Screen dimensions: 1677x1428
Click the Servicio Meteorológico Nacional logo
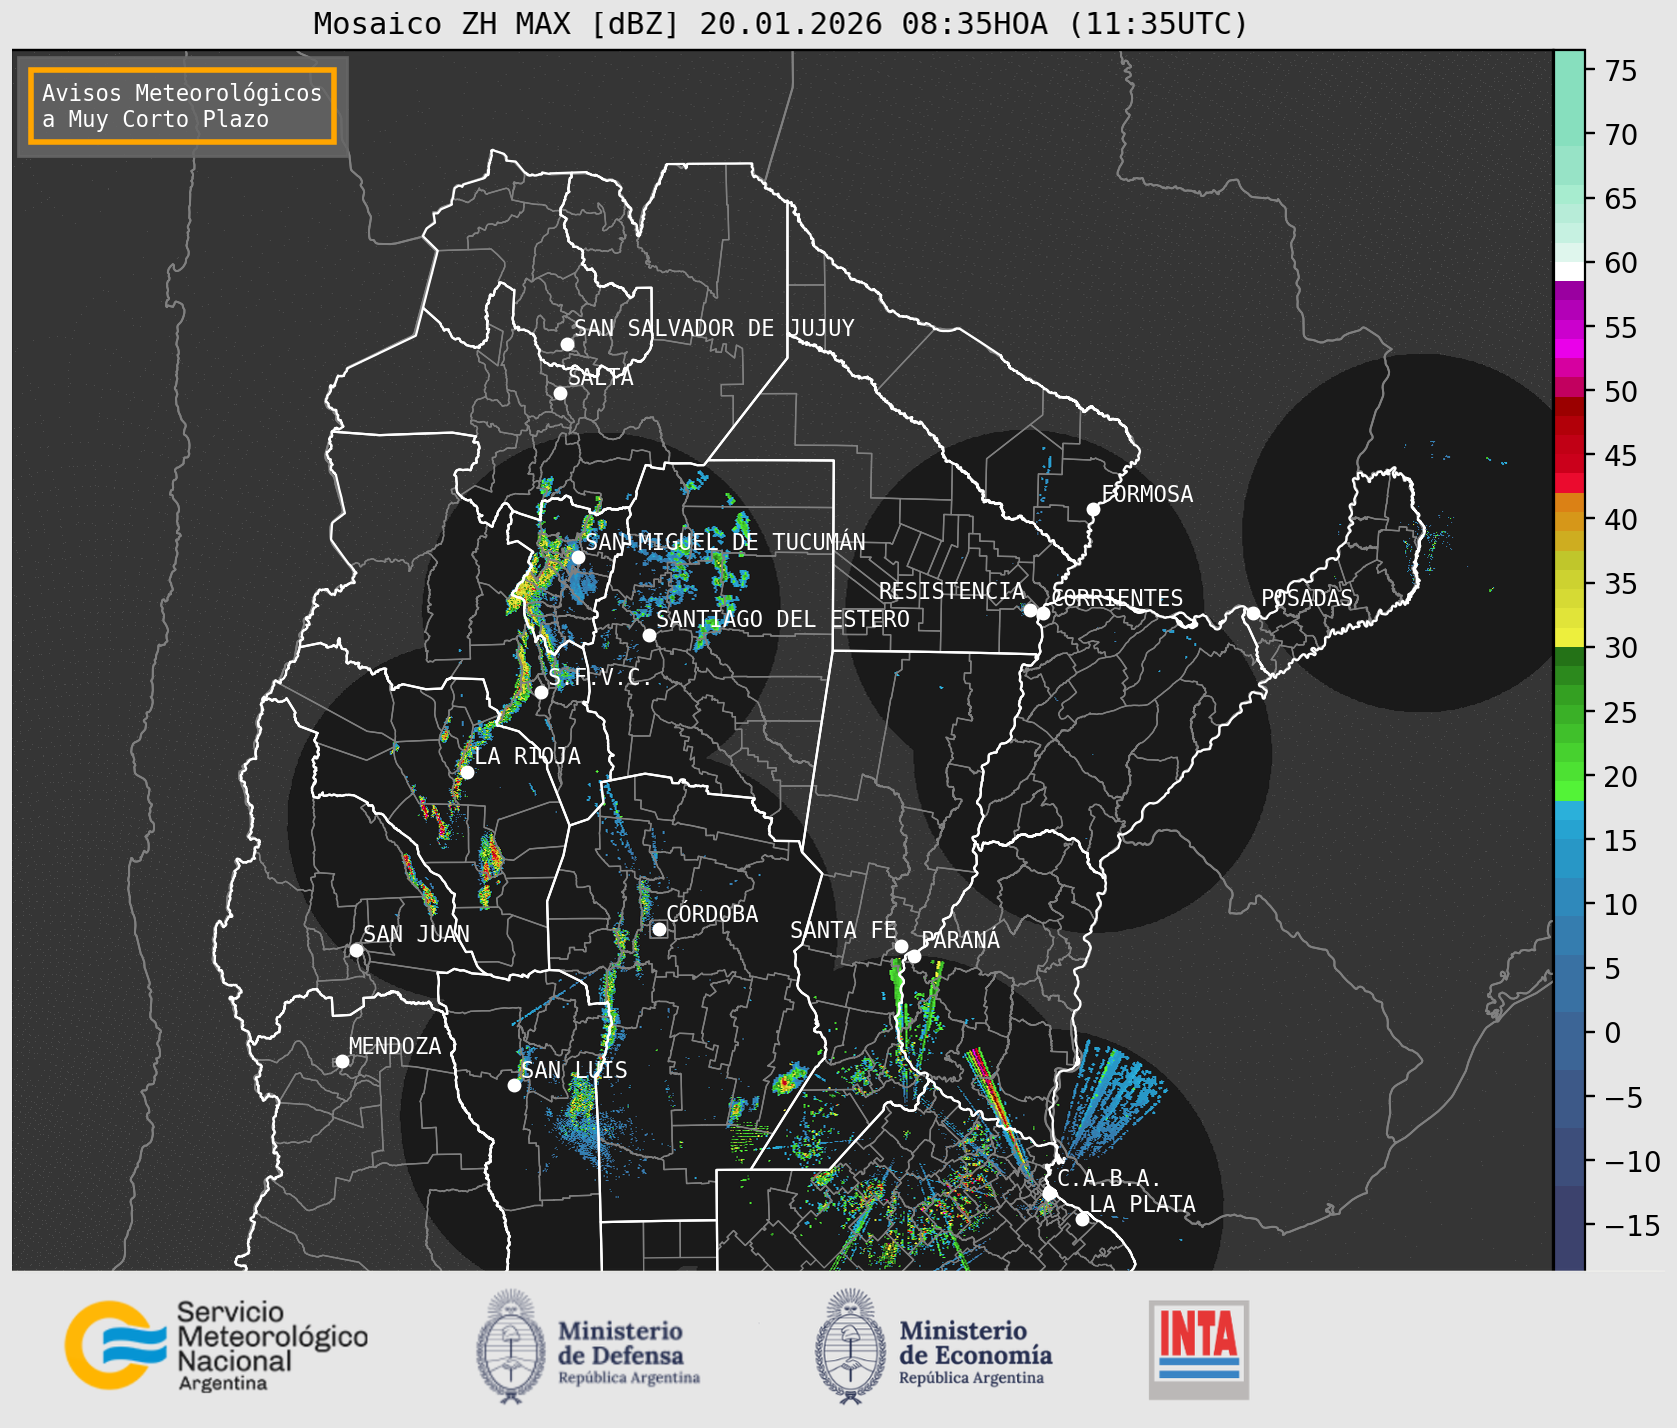216,1345
